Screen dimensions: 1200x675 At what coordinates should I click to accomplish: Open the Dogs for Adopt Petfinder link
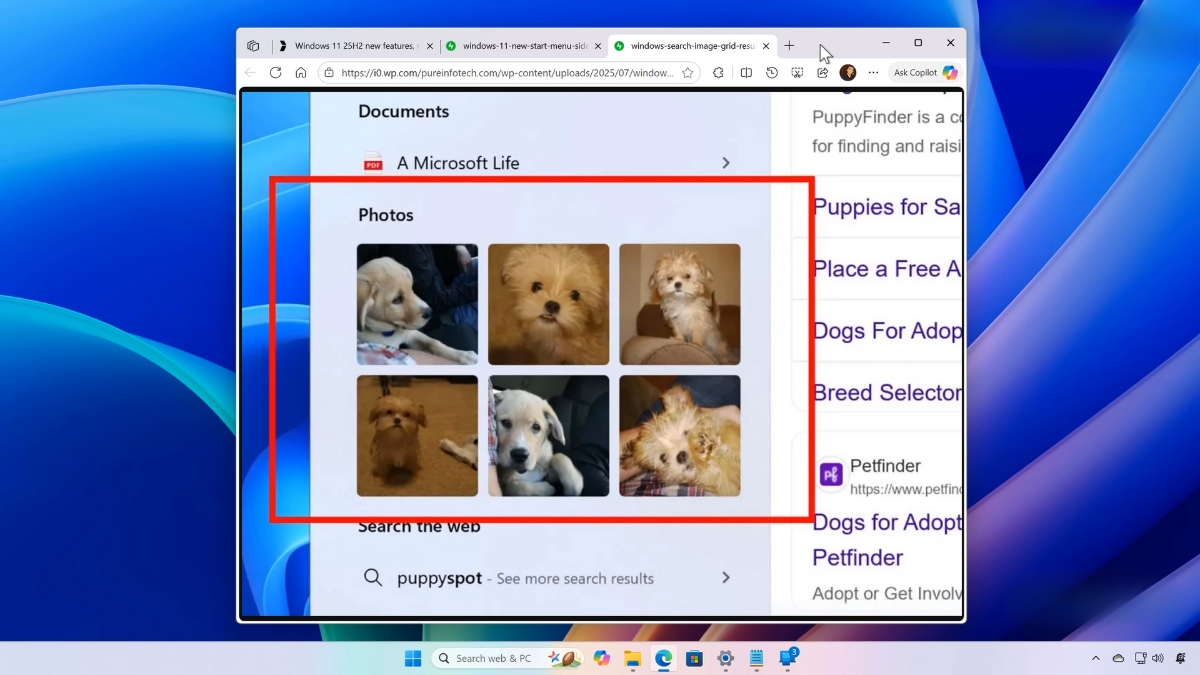pos(887,540)
